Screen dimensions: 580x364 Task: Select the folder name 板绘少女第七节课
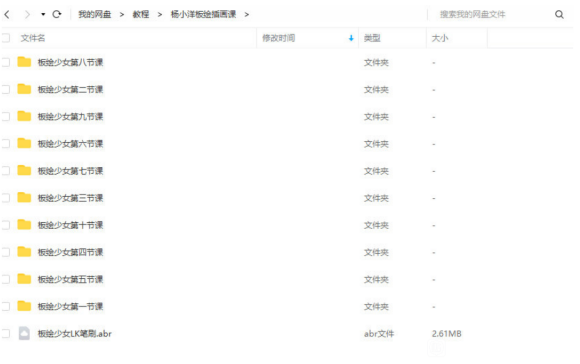pos(70,171)
